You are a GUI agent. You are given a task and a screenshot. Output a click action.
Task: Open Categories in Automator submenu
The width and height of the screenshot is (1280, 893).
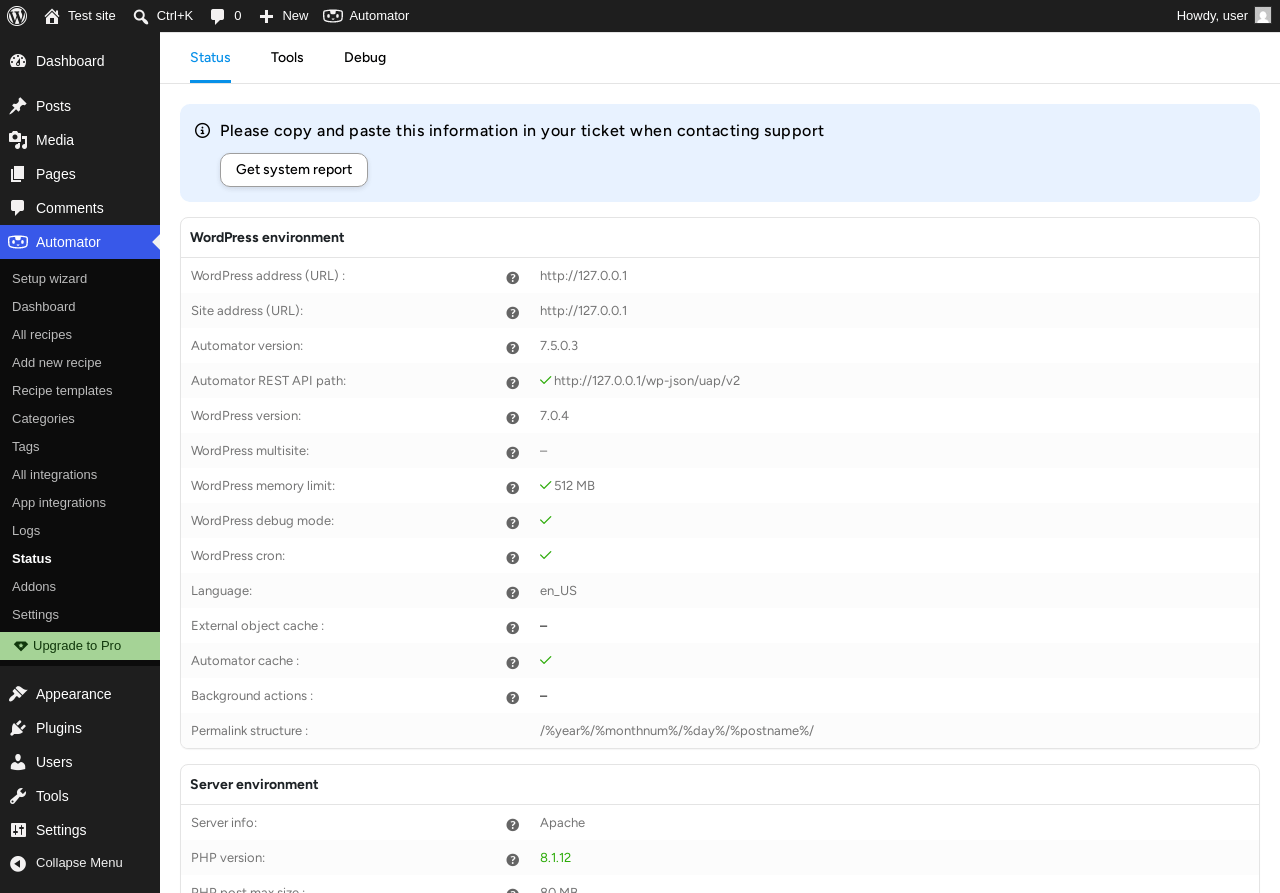click(80, 418)
